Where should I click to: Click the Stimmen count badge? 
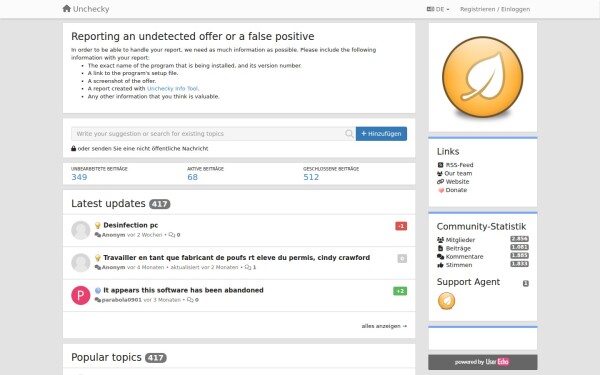(x=519, y=264)
